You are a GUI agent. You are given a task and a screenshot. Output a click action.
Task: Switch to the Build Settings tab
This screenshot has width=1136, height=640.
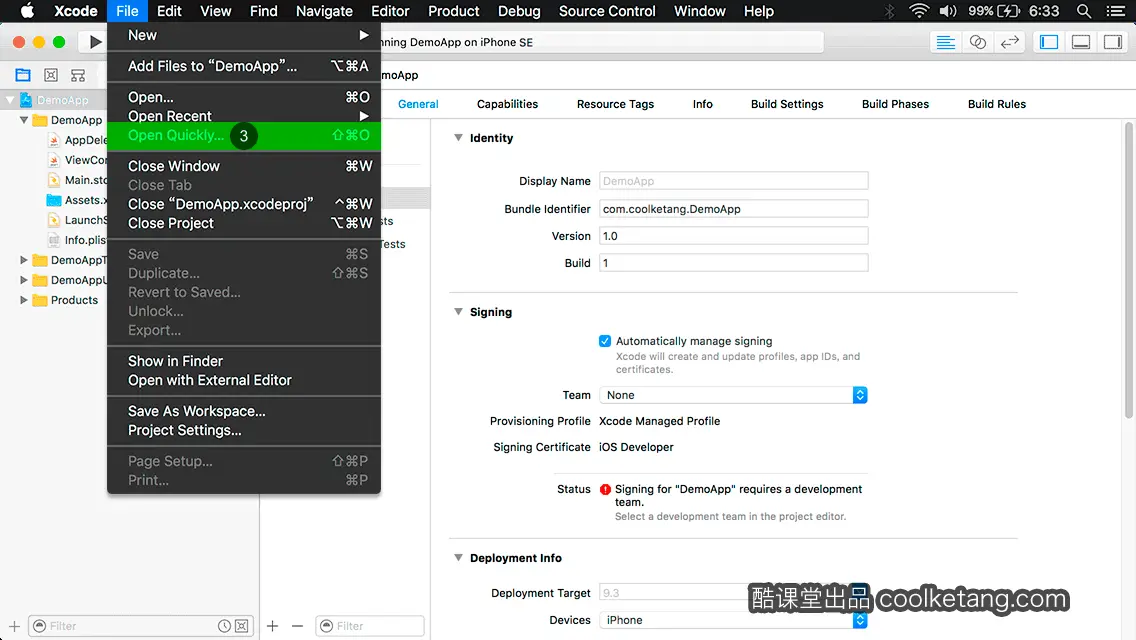787,104
